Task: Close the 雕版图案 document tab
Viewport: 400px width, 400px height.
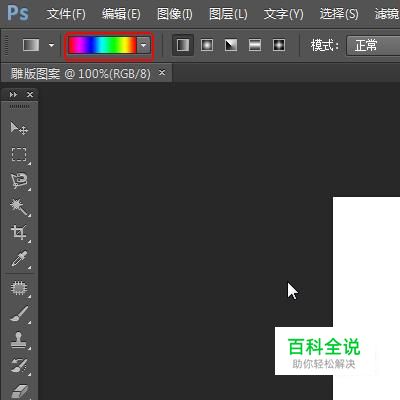Action: pyautogui.click(x=162, y=72)
